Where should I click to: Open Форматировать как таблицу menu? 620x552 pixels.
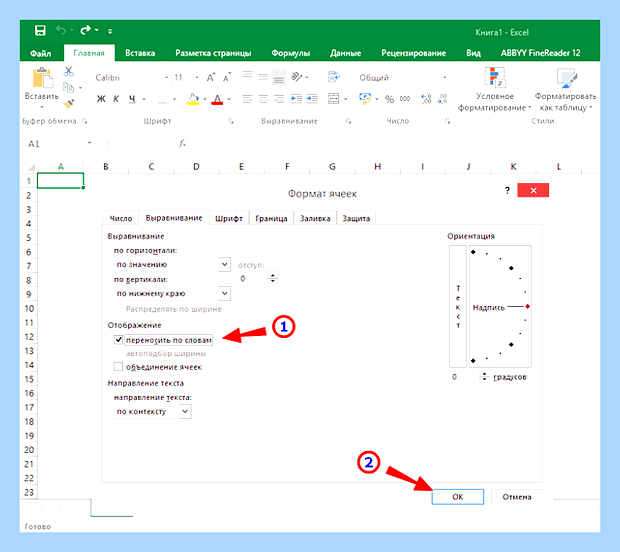point(565,89)
